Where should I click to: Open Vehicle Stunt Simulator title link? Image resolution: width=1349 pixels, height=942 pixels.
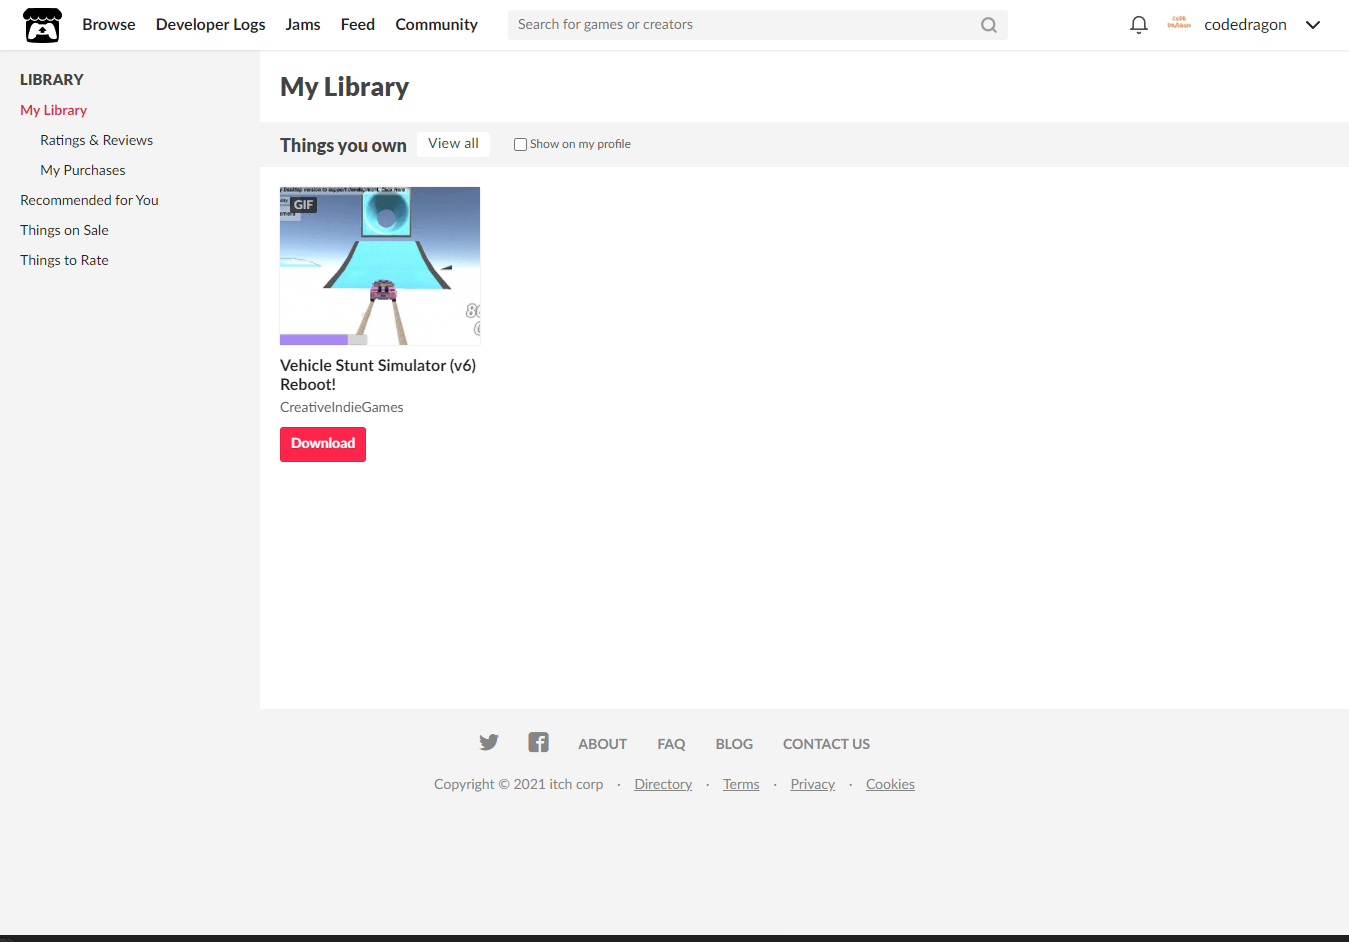[x=378, y=375]
